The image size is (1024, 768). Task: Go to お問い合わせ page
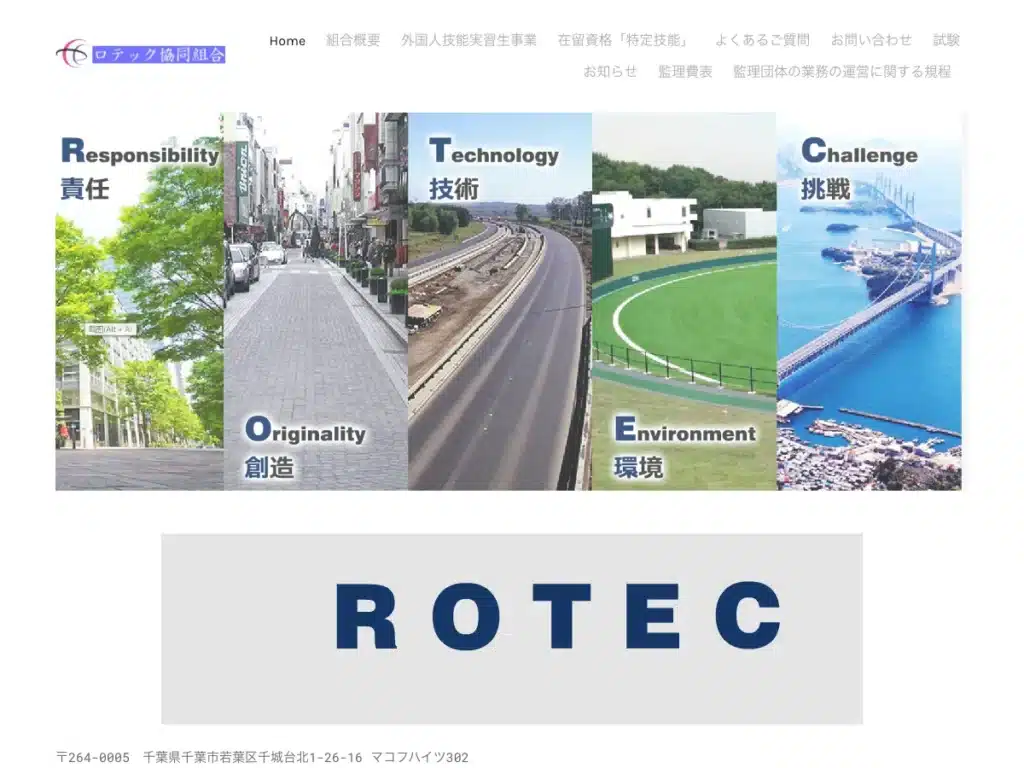pos(871,40)
